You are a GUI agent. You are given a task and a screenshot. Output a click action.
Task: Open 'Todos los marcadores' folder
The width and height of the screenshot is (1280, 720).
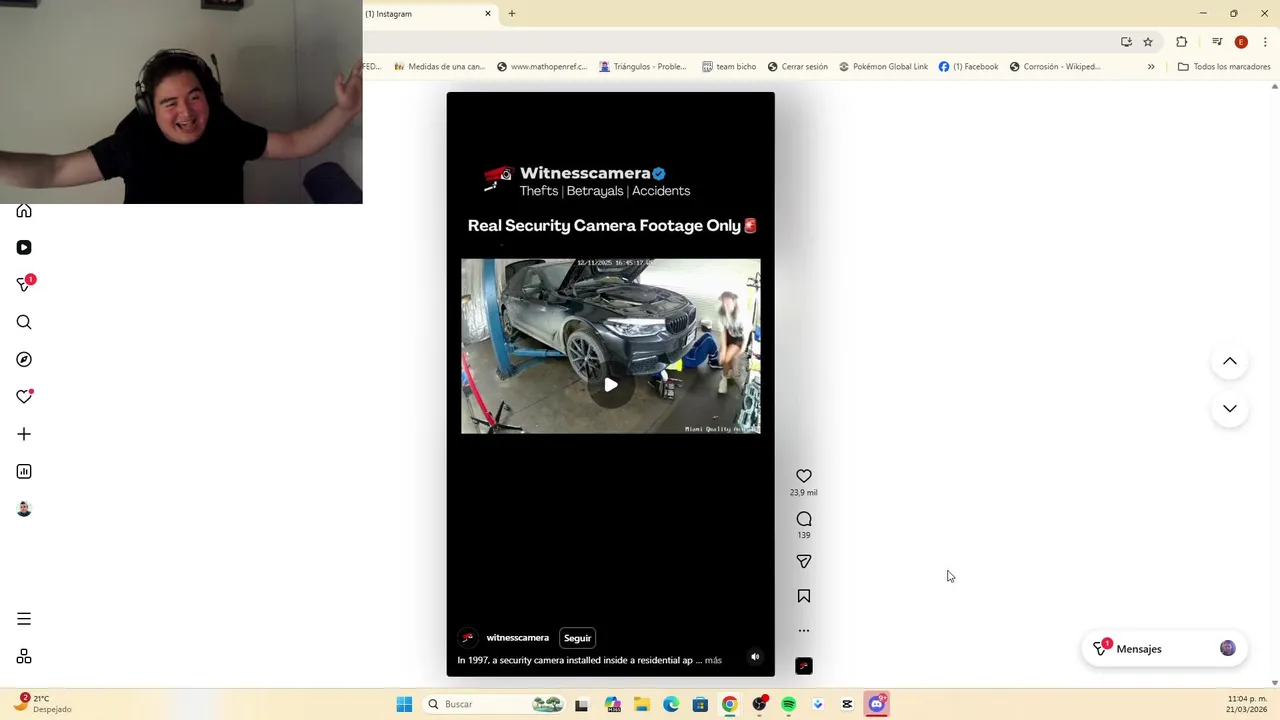point(1224,67)
